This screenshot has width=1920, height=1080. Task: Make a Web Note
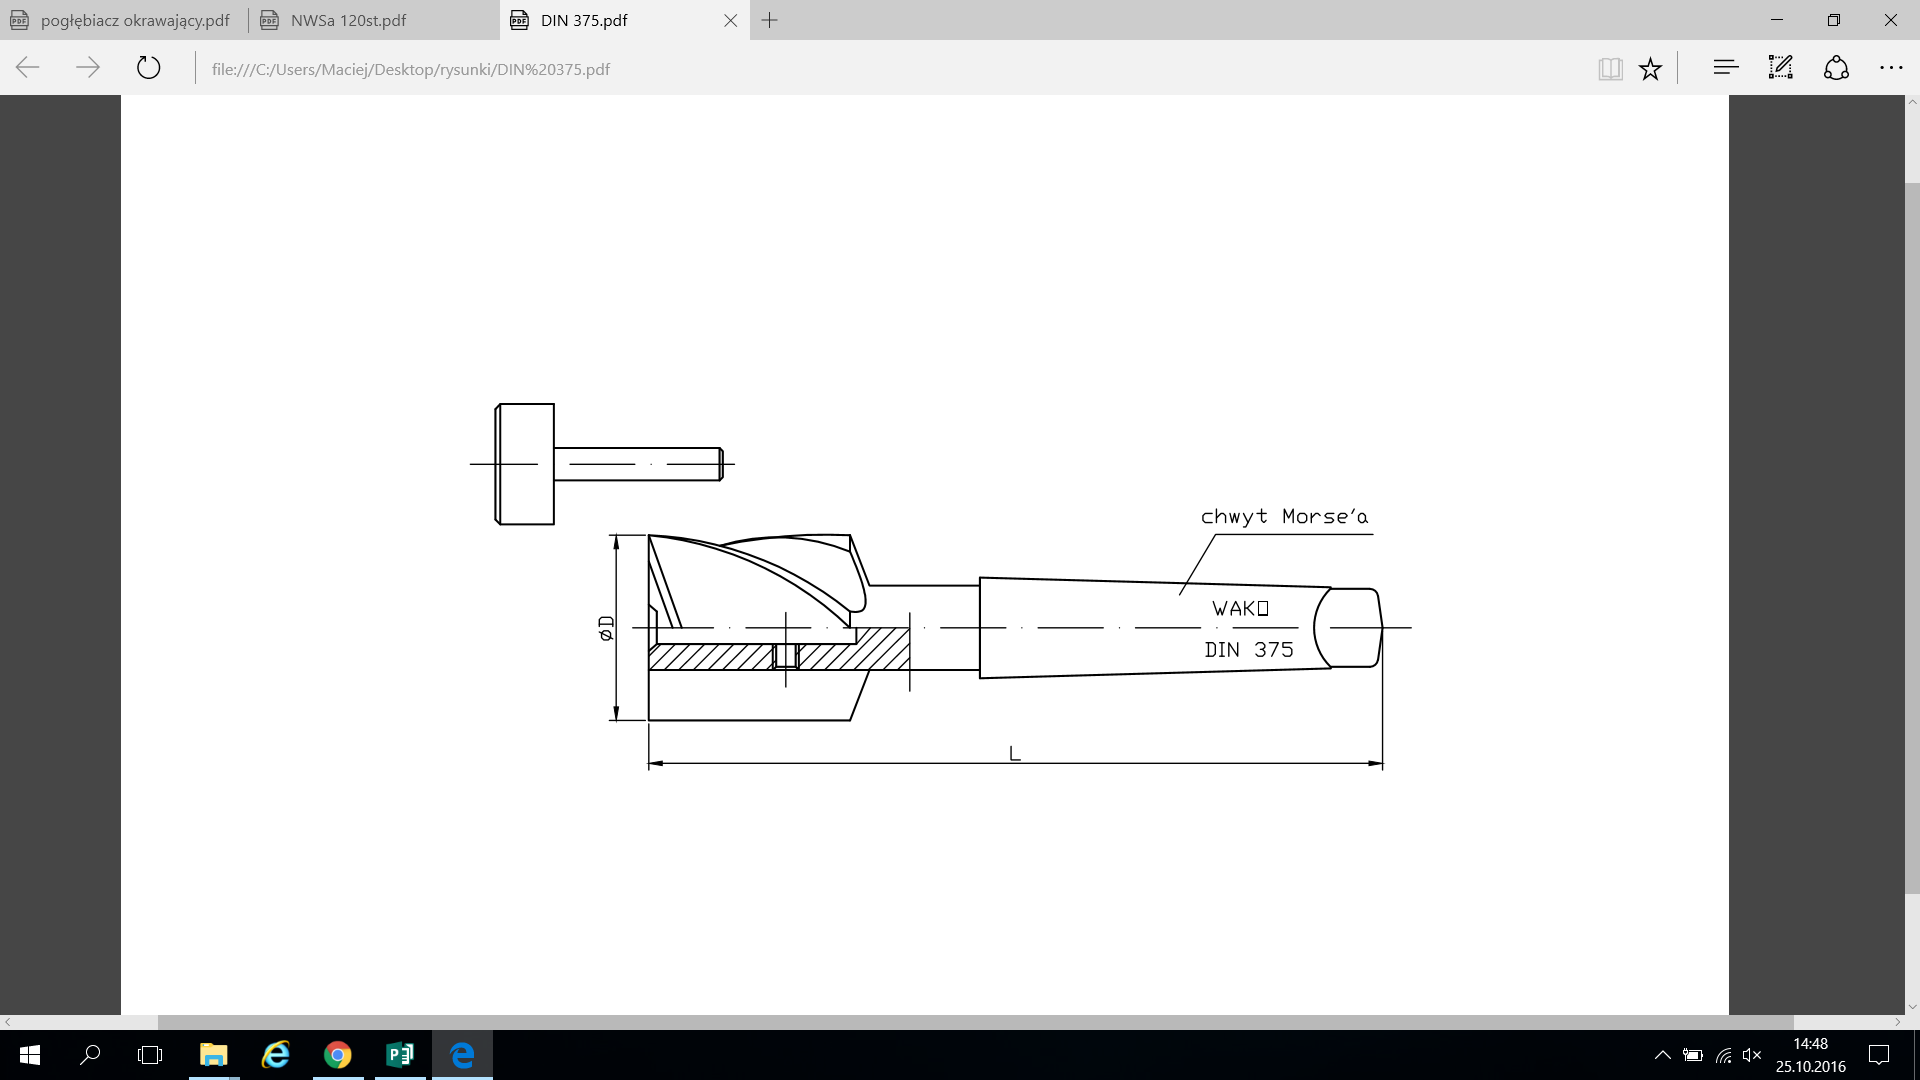point(1781,68)
